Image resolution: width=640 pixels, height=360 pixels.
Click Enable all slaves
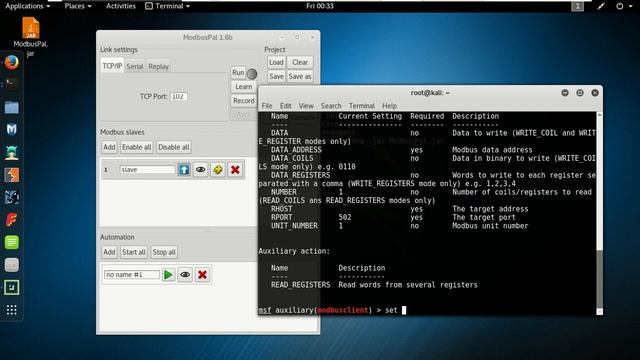136,147
